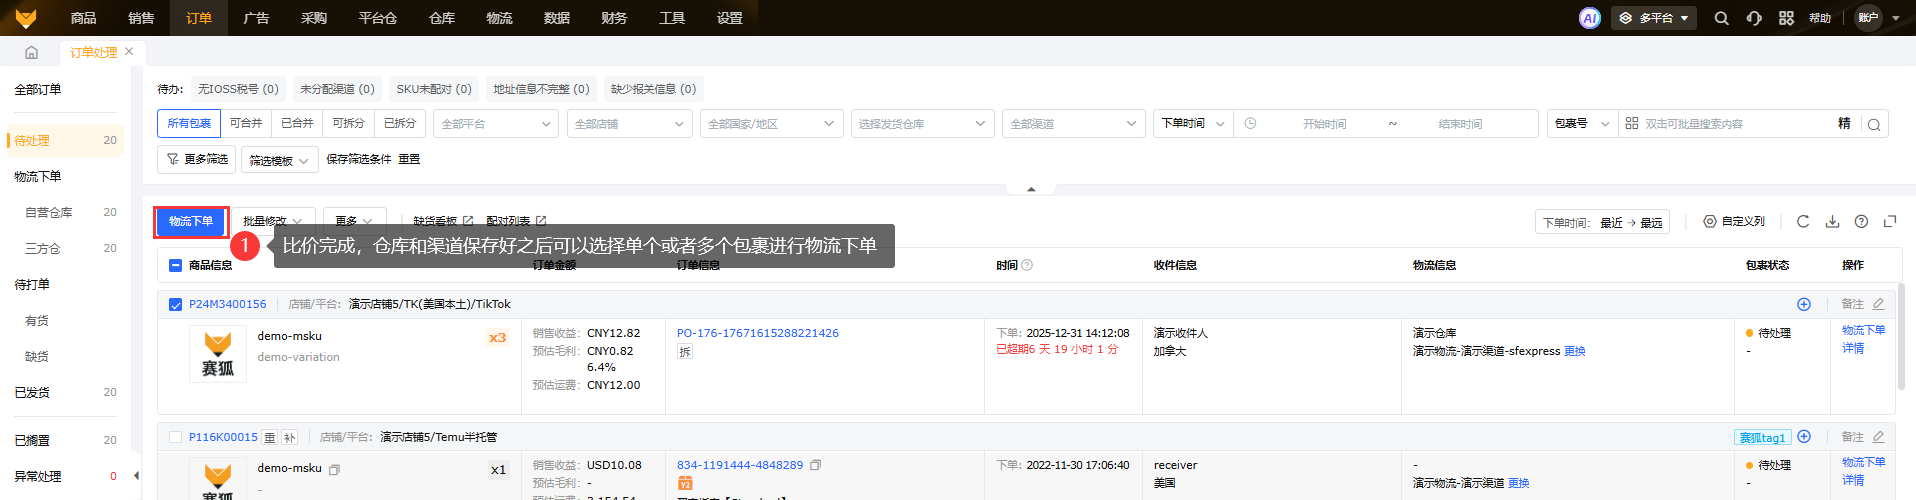Image resolution: width=1916 pixels, height=500 pixels.
Task: Click the 补 badge next to P116K00015
Action: pos(289,437)
